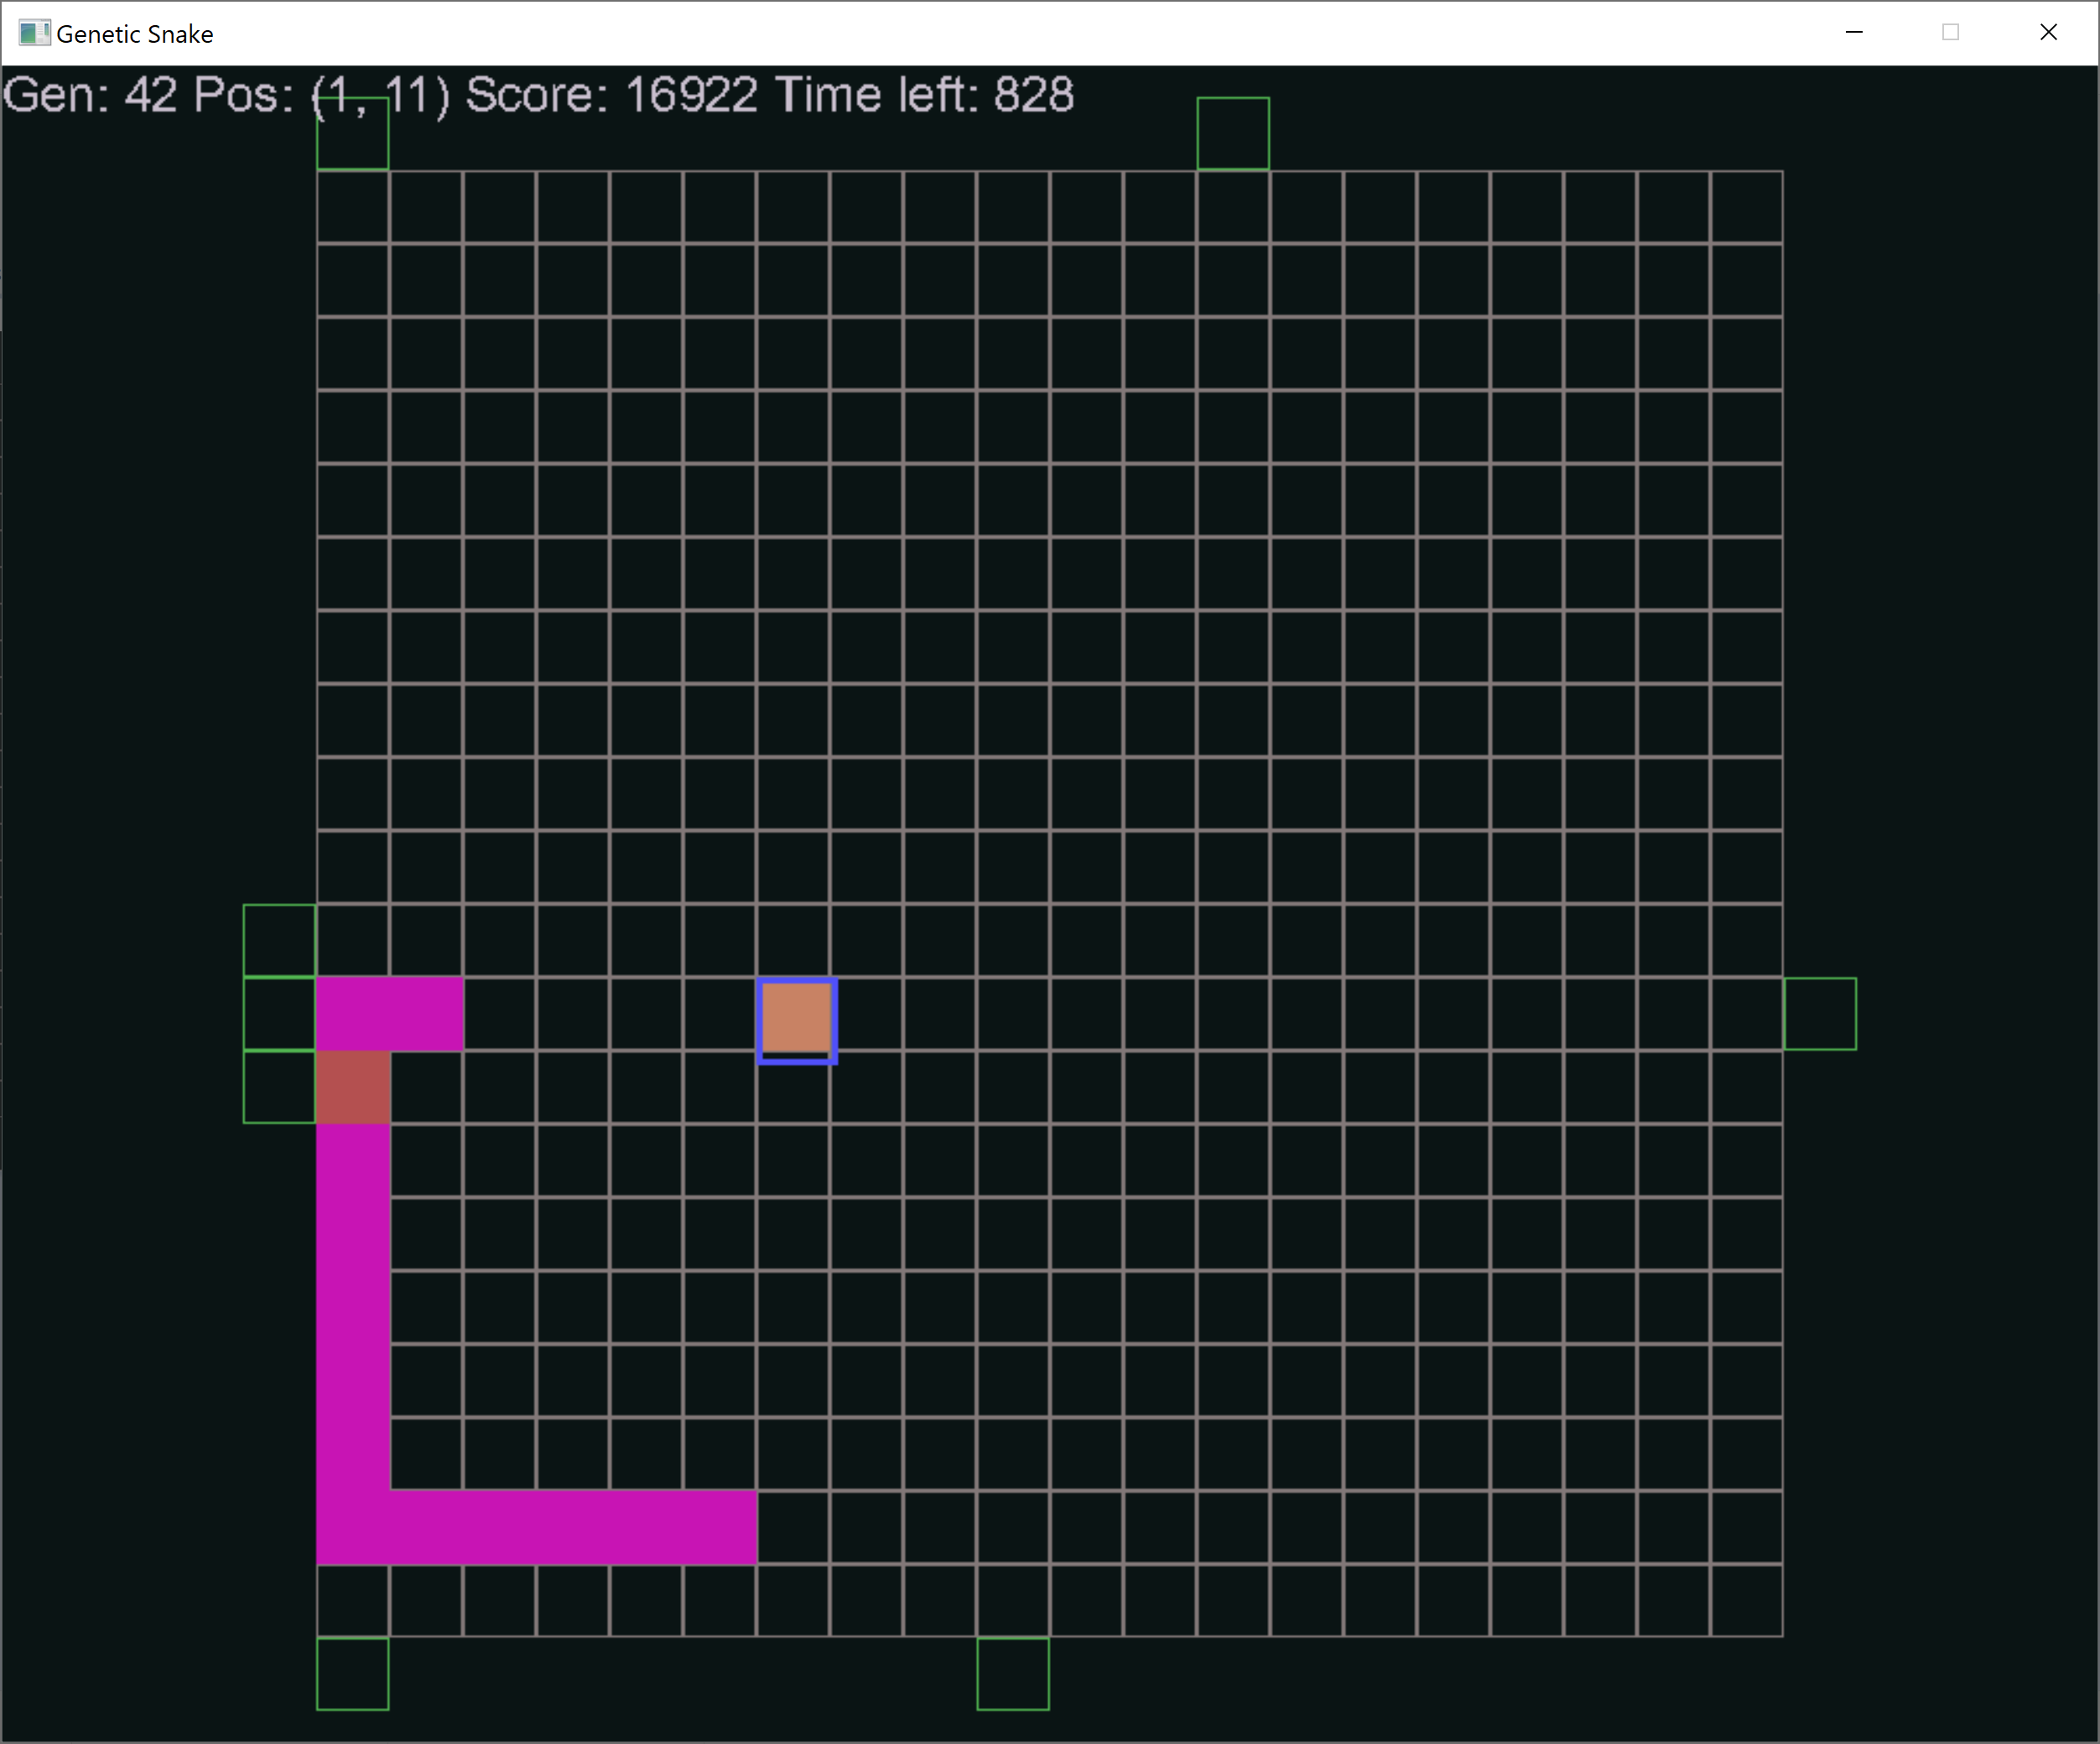
Task: Click magenta snake cell right of top-left segment
Action: pyautogui.click(x=427, y=1014)
